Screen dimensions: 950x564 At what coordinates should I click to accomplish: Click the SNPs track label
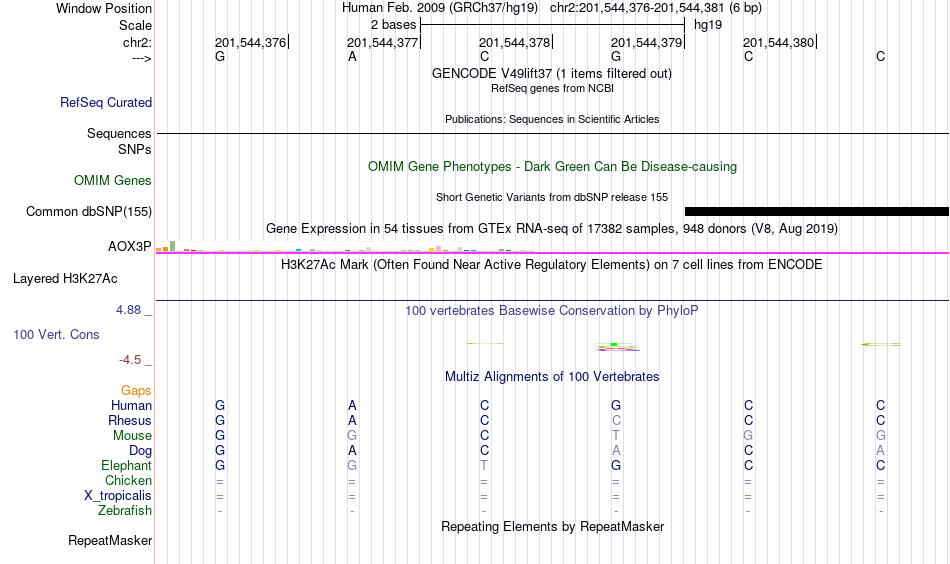[135, 149]
